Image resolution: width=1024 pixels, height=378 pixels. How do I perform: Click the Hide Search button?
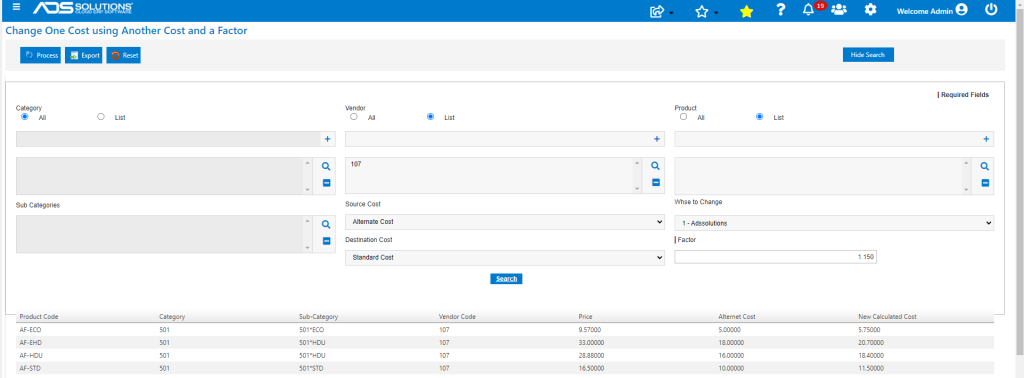click(x=868, y=55)
